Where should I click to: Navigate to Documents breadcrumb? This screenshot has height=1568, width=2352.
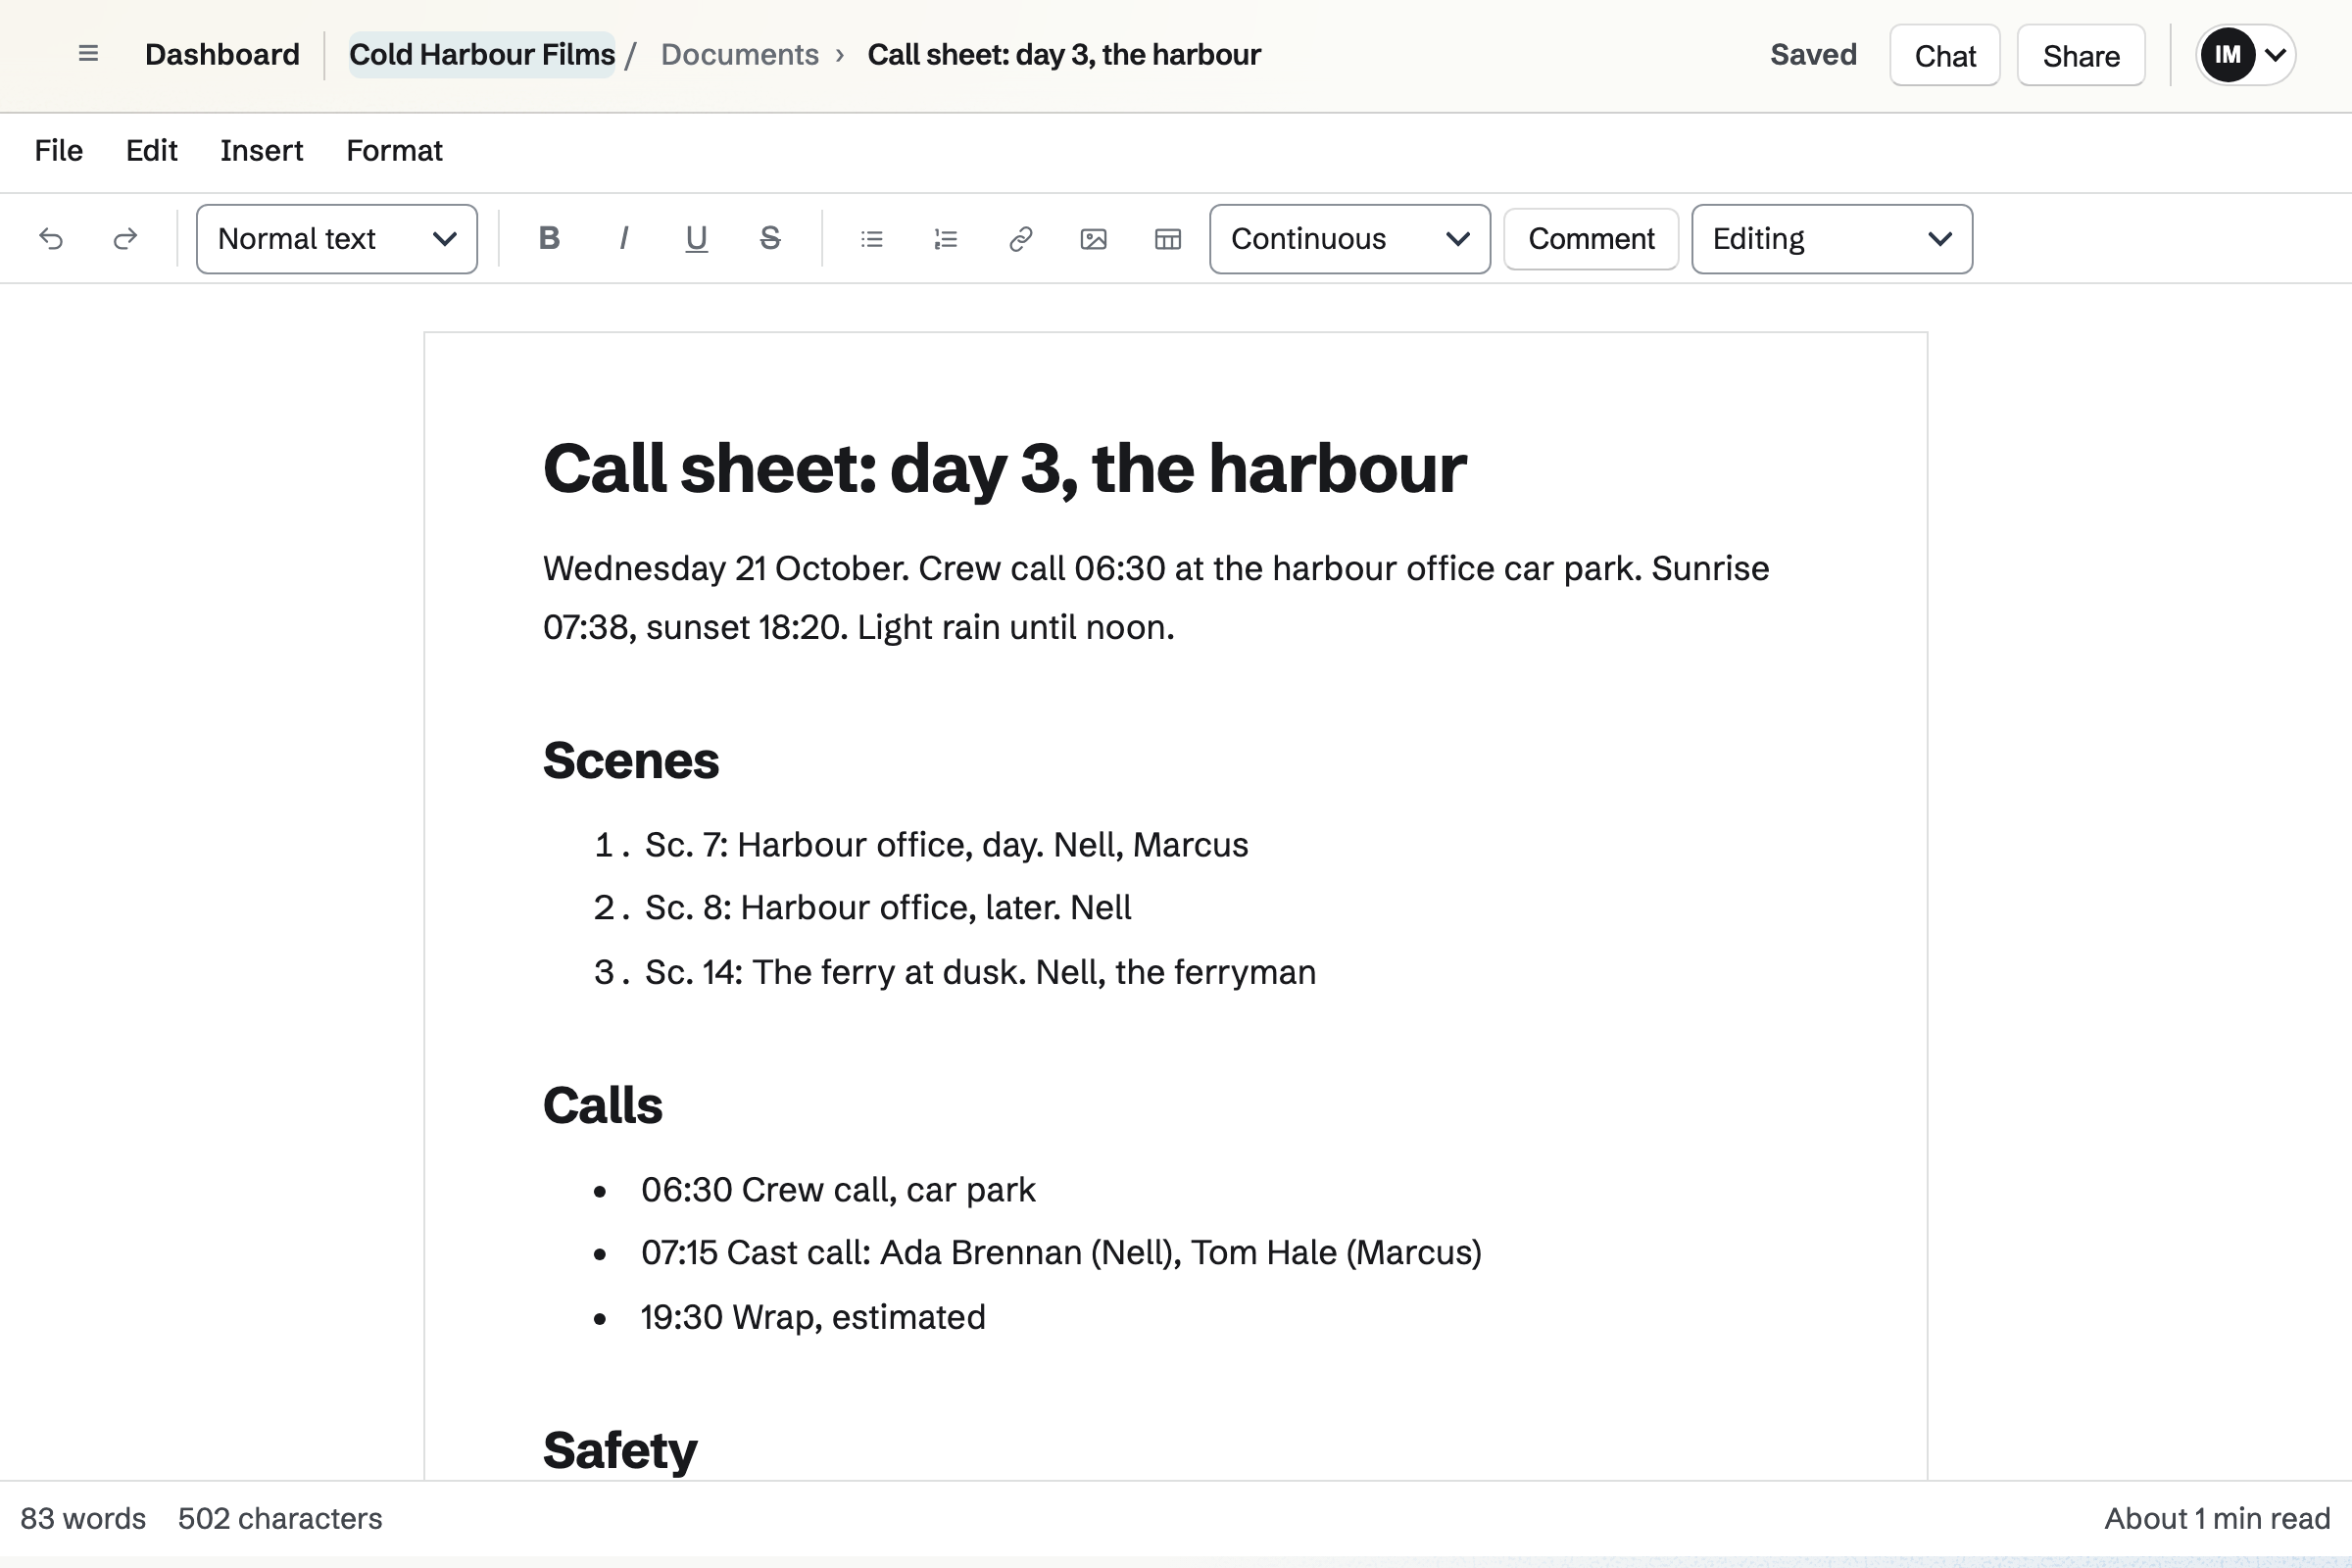coord(740,54)
